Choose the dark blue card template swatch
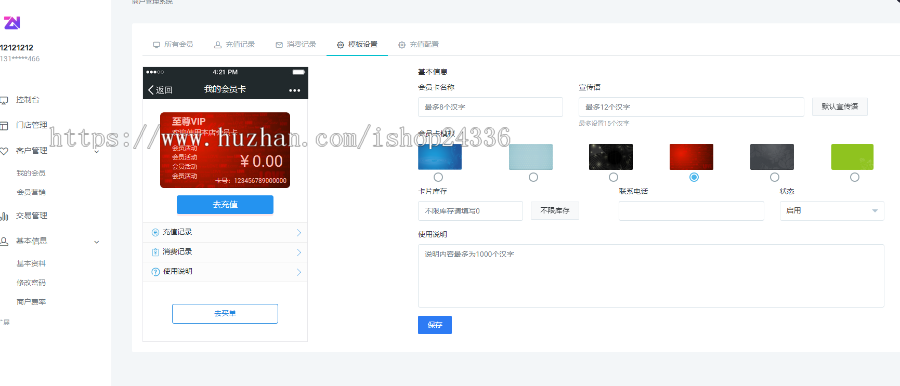 (440, 157)
